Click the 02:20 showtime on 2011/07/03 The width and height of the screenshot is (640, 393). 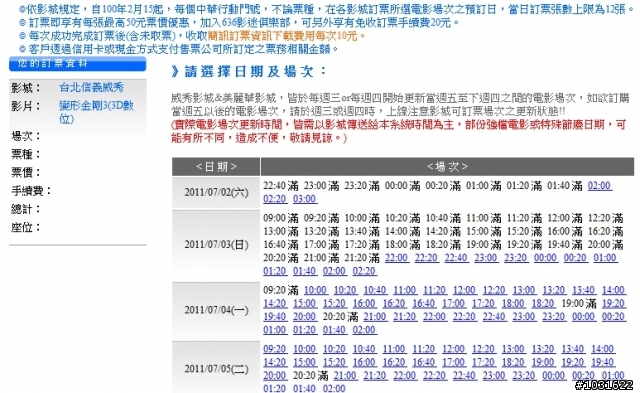coord(364,271)
